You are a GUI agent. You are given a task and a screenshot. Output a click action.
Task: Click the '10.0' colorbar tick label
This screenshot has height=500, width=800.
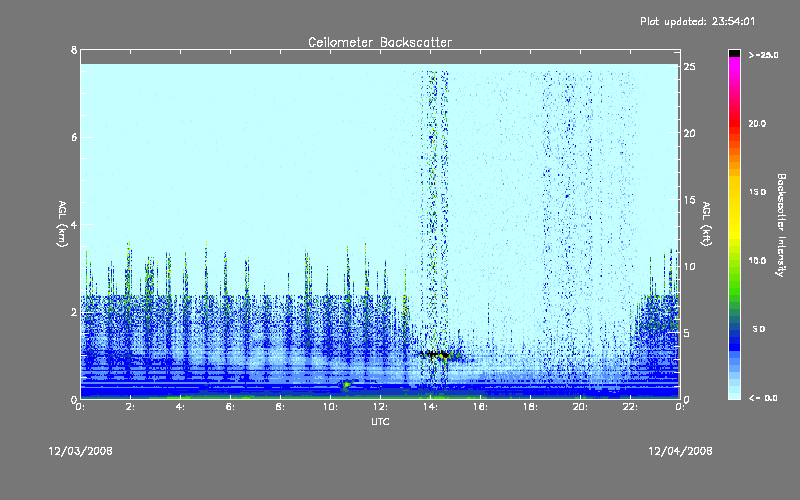pyautogui.click(x=757, y=261)
